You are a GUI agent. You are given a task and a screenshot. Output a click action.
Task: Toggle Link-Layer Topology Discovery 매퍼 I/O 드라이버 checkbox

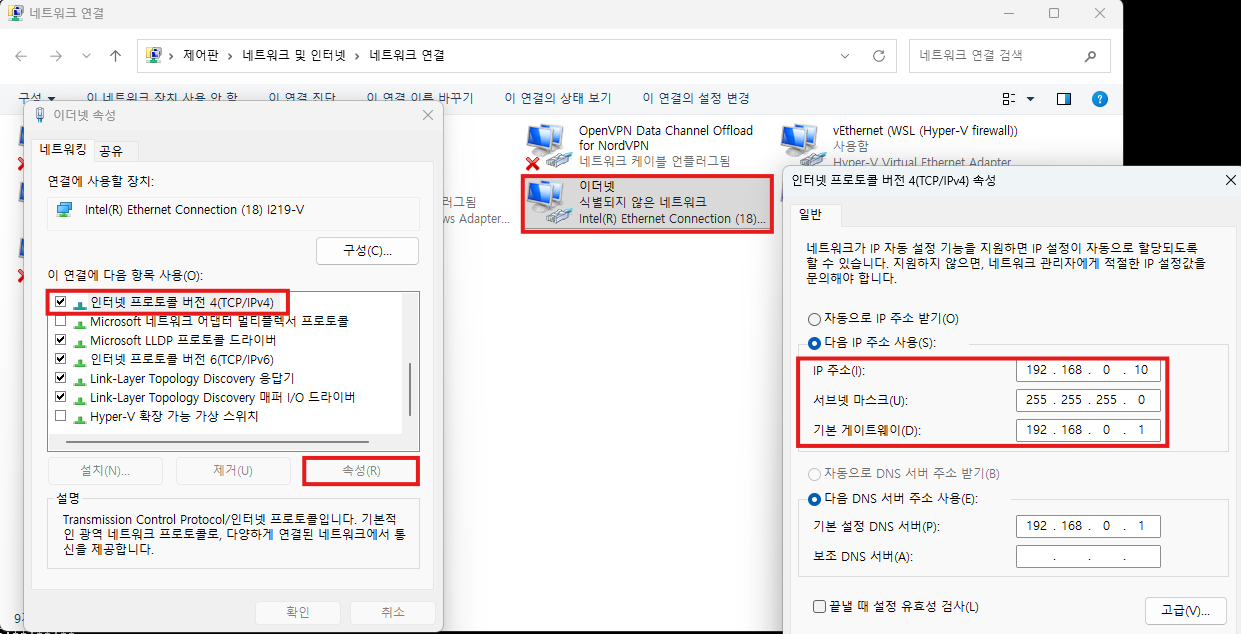point(60,397)
